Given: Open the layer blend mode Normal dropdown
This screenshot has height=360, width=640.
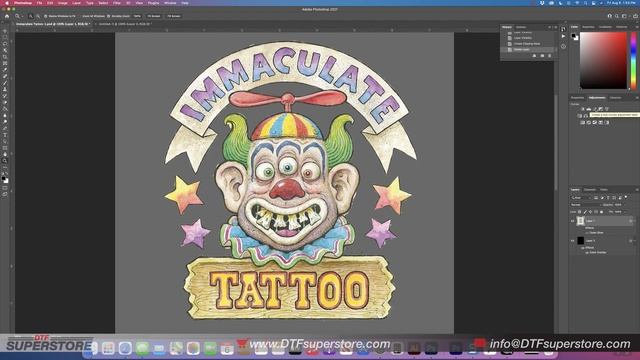Looking at the screenshot, I should click(x=586, y=205).
